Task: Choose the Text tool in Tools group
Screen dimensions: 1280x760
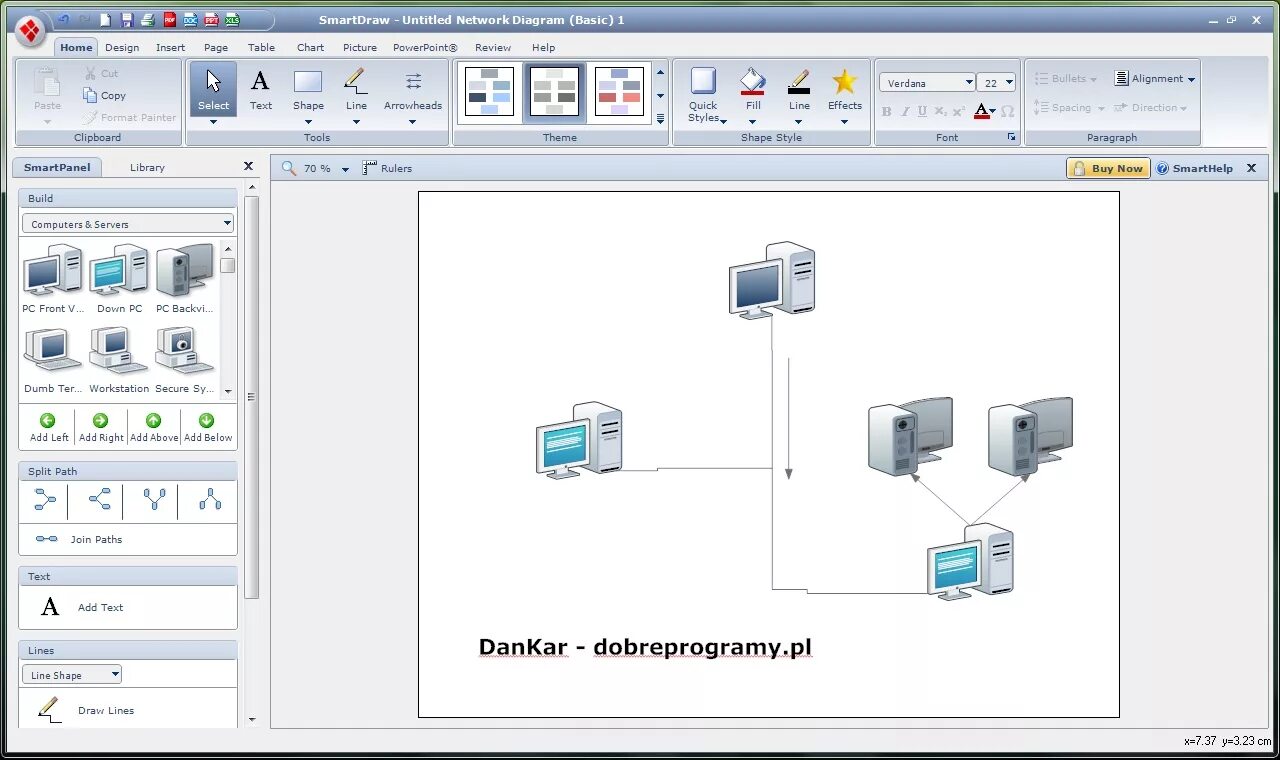Action: click(260, 90)
